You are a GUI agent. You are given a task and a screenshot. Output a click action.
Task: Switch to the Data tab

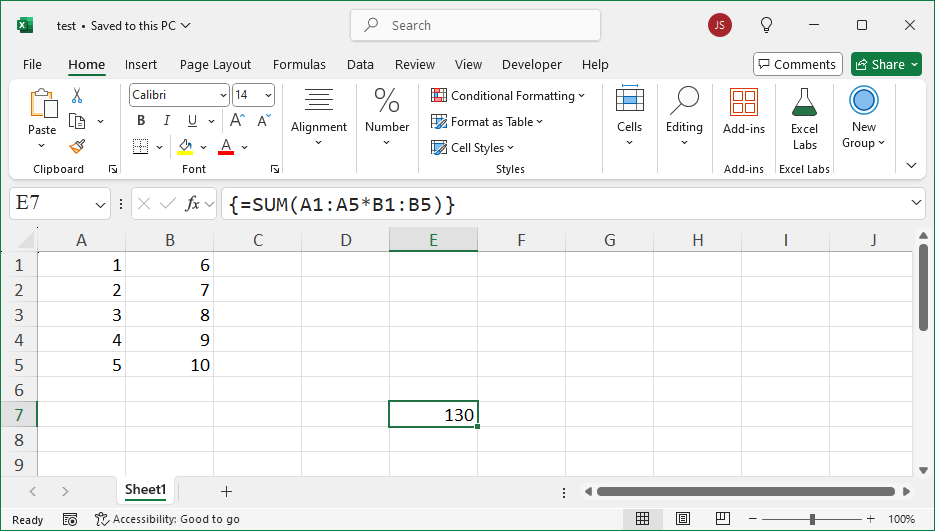[360, 64]
